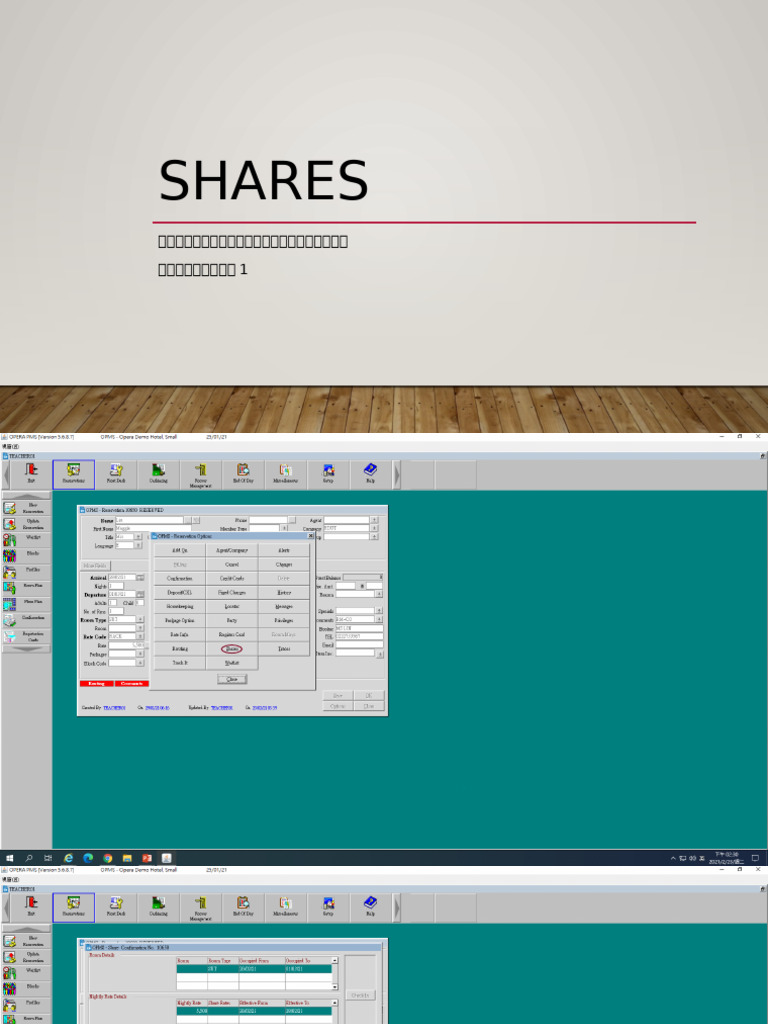Viewport: 768px width, 1024px height.
Task: Open End Of Day in upper OPERA toolbar
Action: tap(243, 474)
